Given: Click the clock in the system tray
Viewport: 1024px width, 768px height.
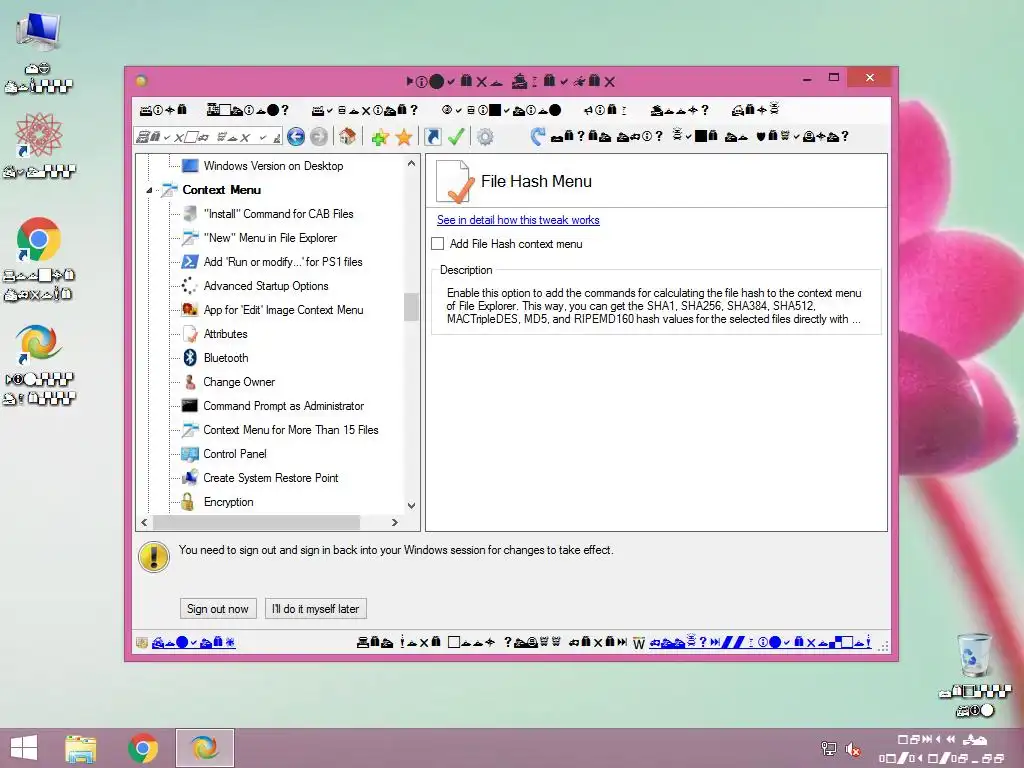Looking at the screenshot, I should (942, 748).
